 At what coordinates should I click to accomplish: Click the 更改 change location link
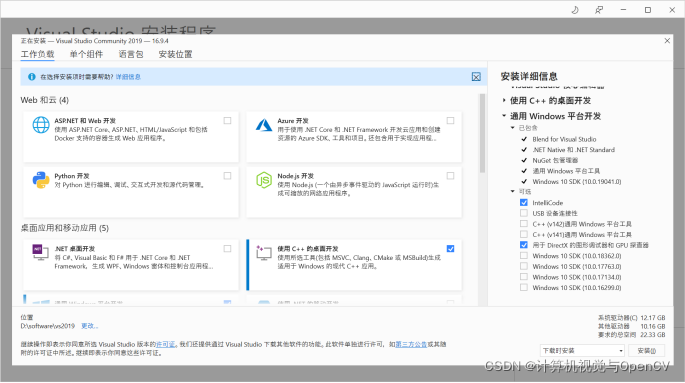[x=90, y=326]
